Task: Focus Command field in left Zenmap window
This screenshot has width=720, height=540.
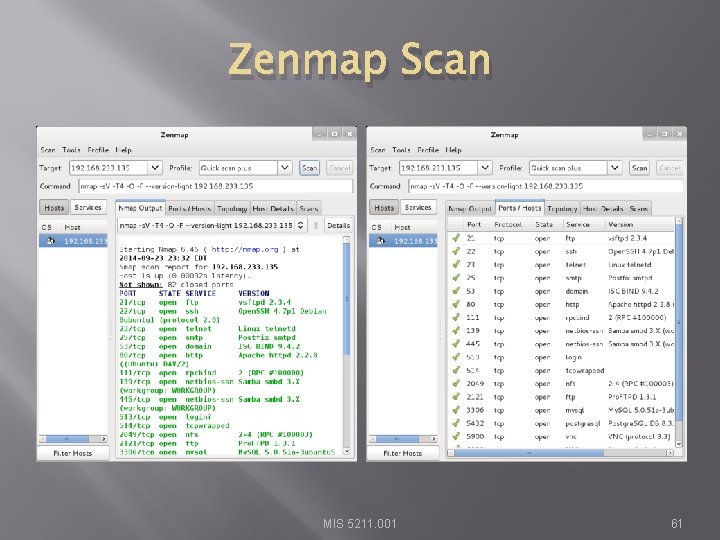Action: pyautogui.click(x=216, y=186)
